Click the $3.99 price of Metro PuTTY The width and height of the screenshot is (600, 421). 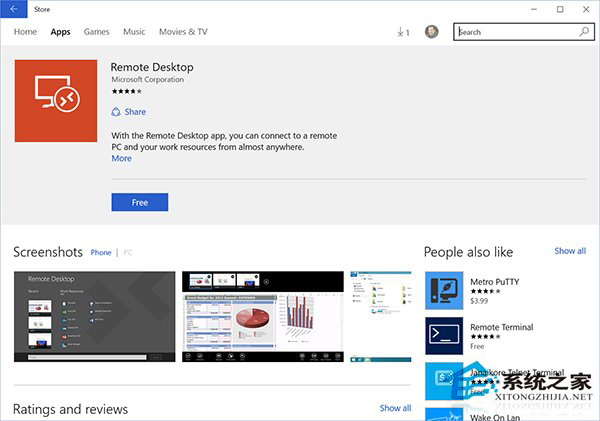click(479, 301)
